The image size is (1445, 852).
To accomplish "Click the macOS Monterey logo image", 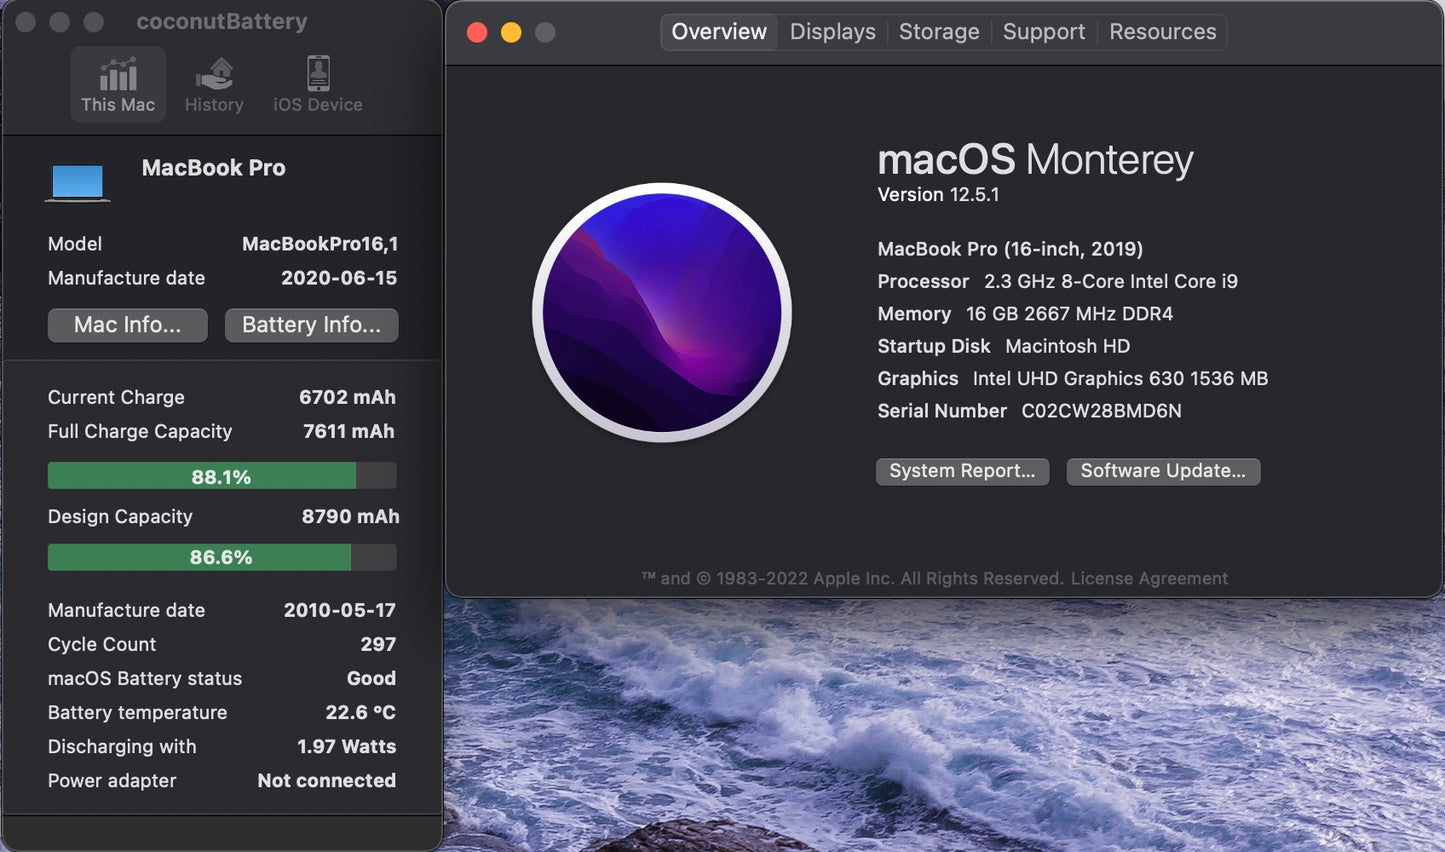I will [662, 313].
